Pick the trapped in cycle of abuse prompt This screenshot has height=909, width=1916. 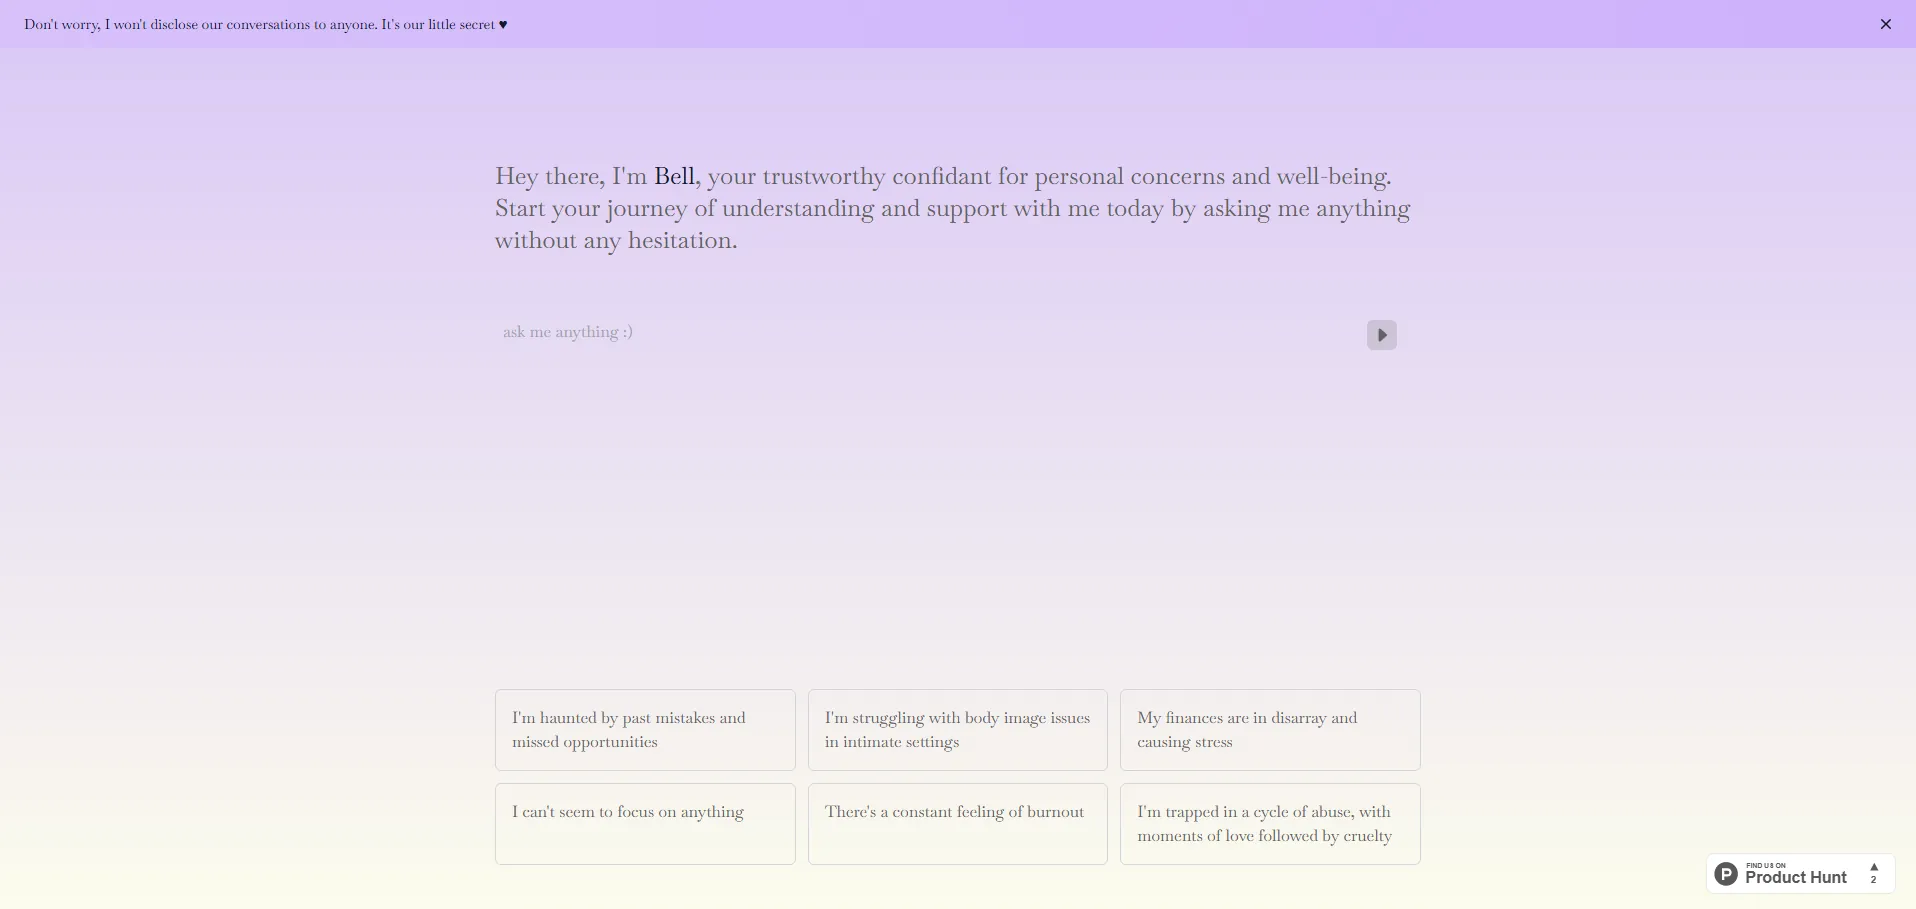pyautogui.click(x=1269, y=823)
